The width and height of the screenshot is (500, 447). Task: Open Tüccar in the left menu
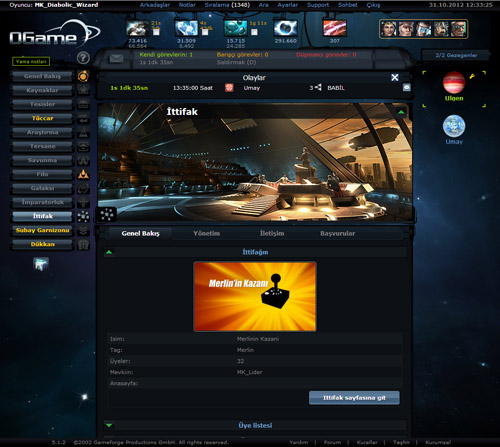(x=42, y=118)
